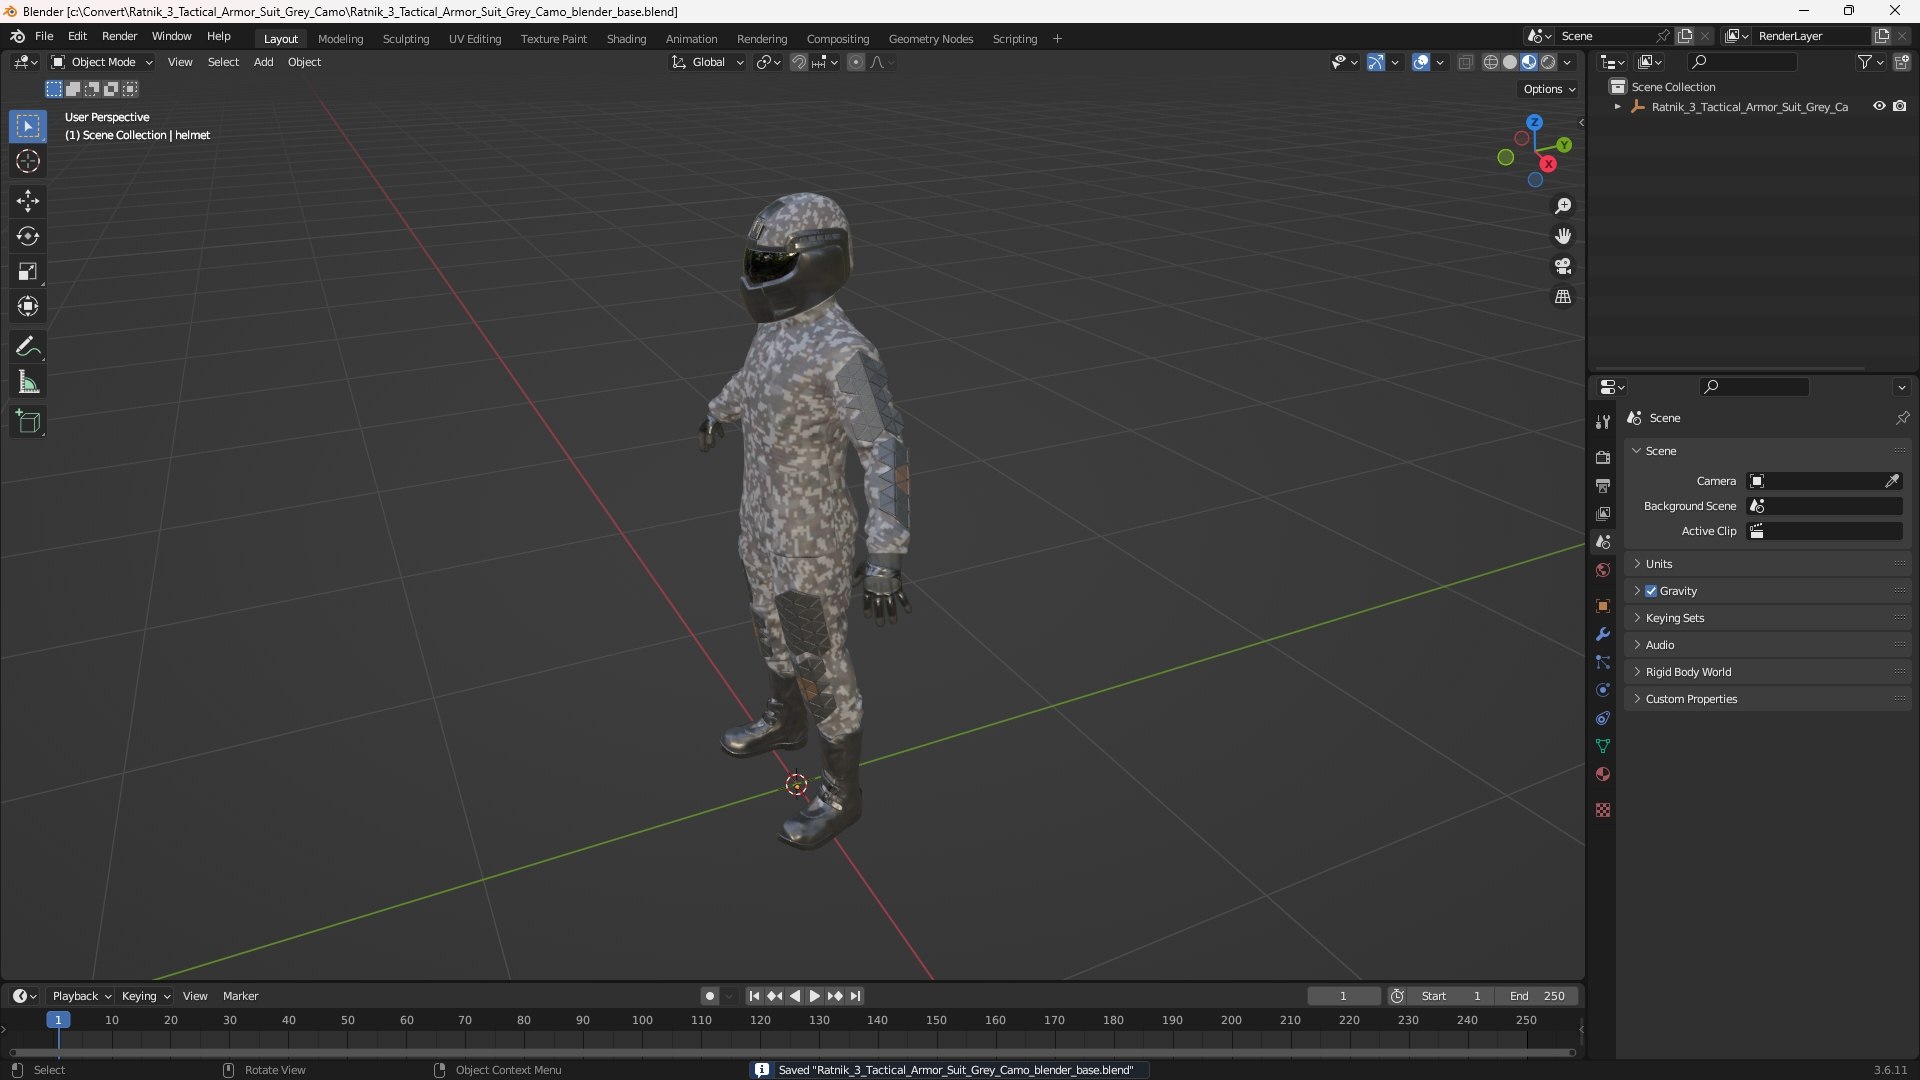Select the Transform tool
Viewport: 1920px width, 1080px height.
pyautogui.click(x=28, y=306)
